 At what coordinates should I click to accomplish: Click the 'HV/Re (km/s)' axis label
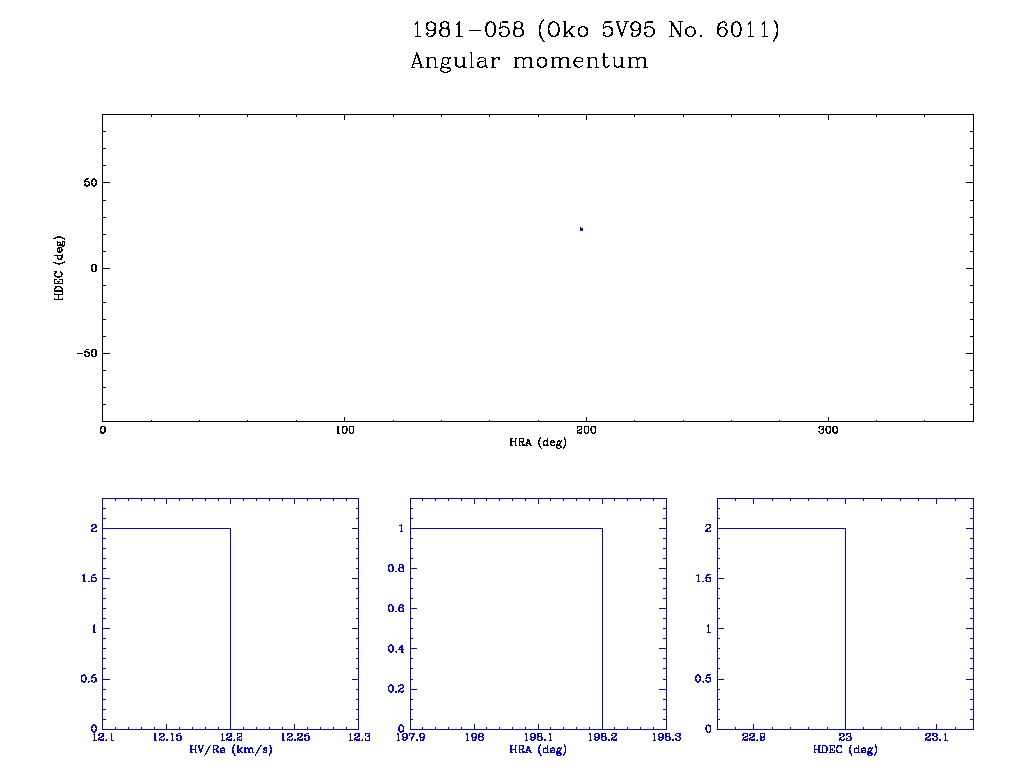(230, 749)
